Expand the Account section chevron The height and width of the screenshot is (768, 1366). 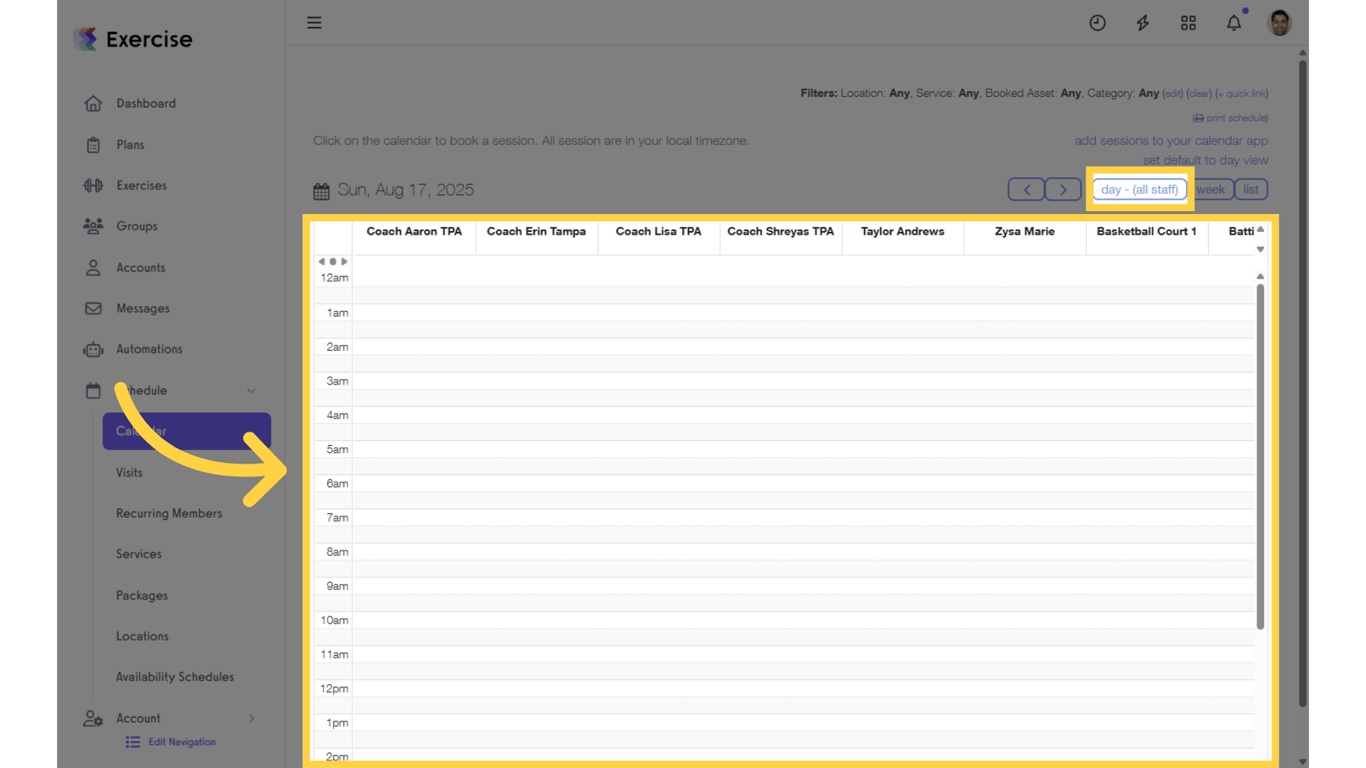coord(251,718)
